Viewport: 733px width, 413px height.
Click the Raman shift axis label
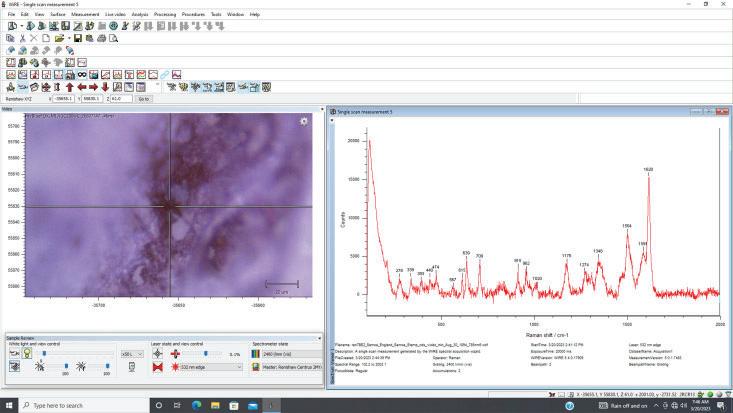pos(547,335)
